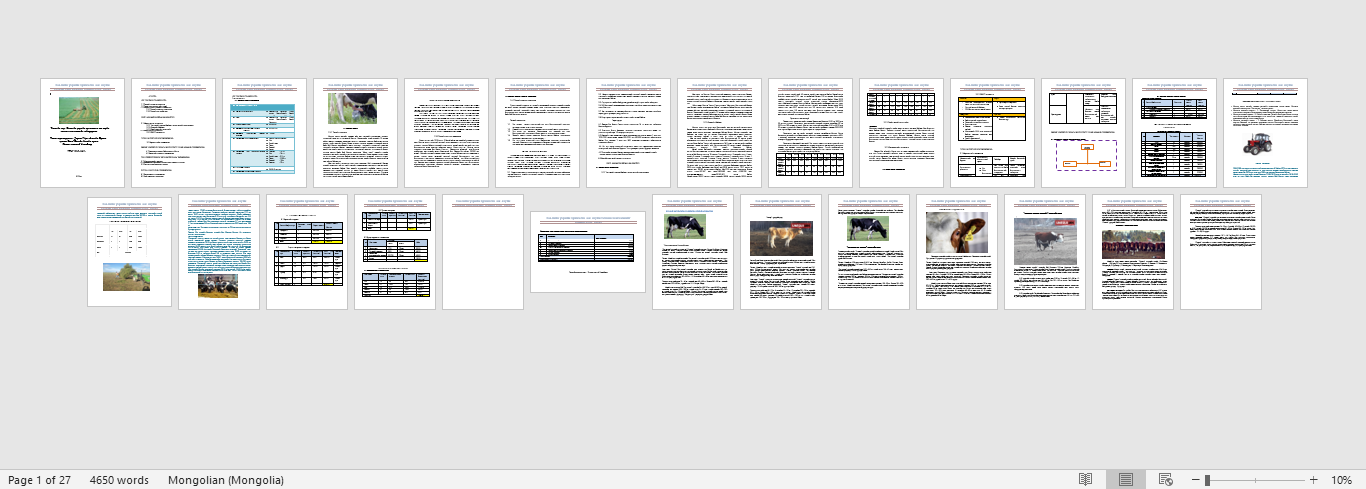Select the page with ear-tagged calf photo

tap(957, 252)
